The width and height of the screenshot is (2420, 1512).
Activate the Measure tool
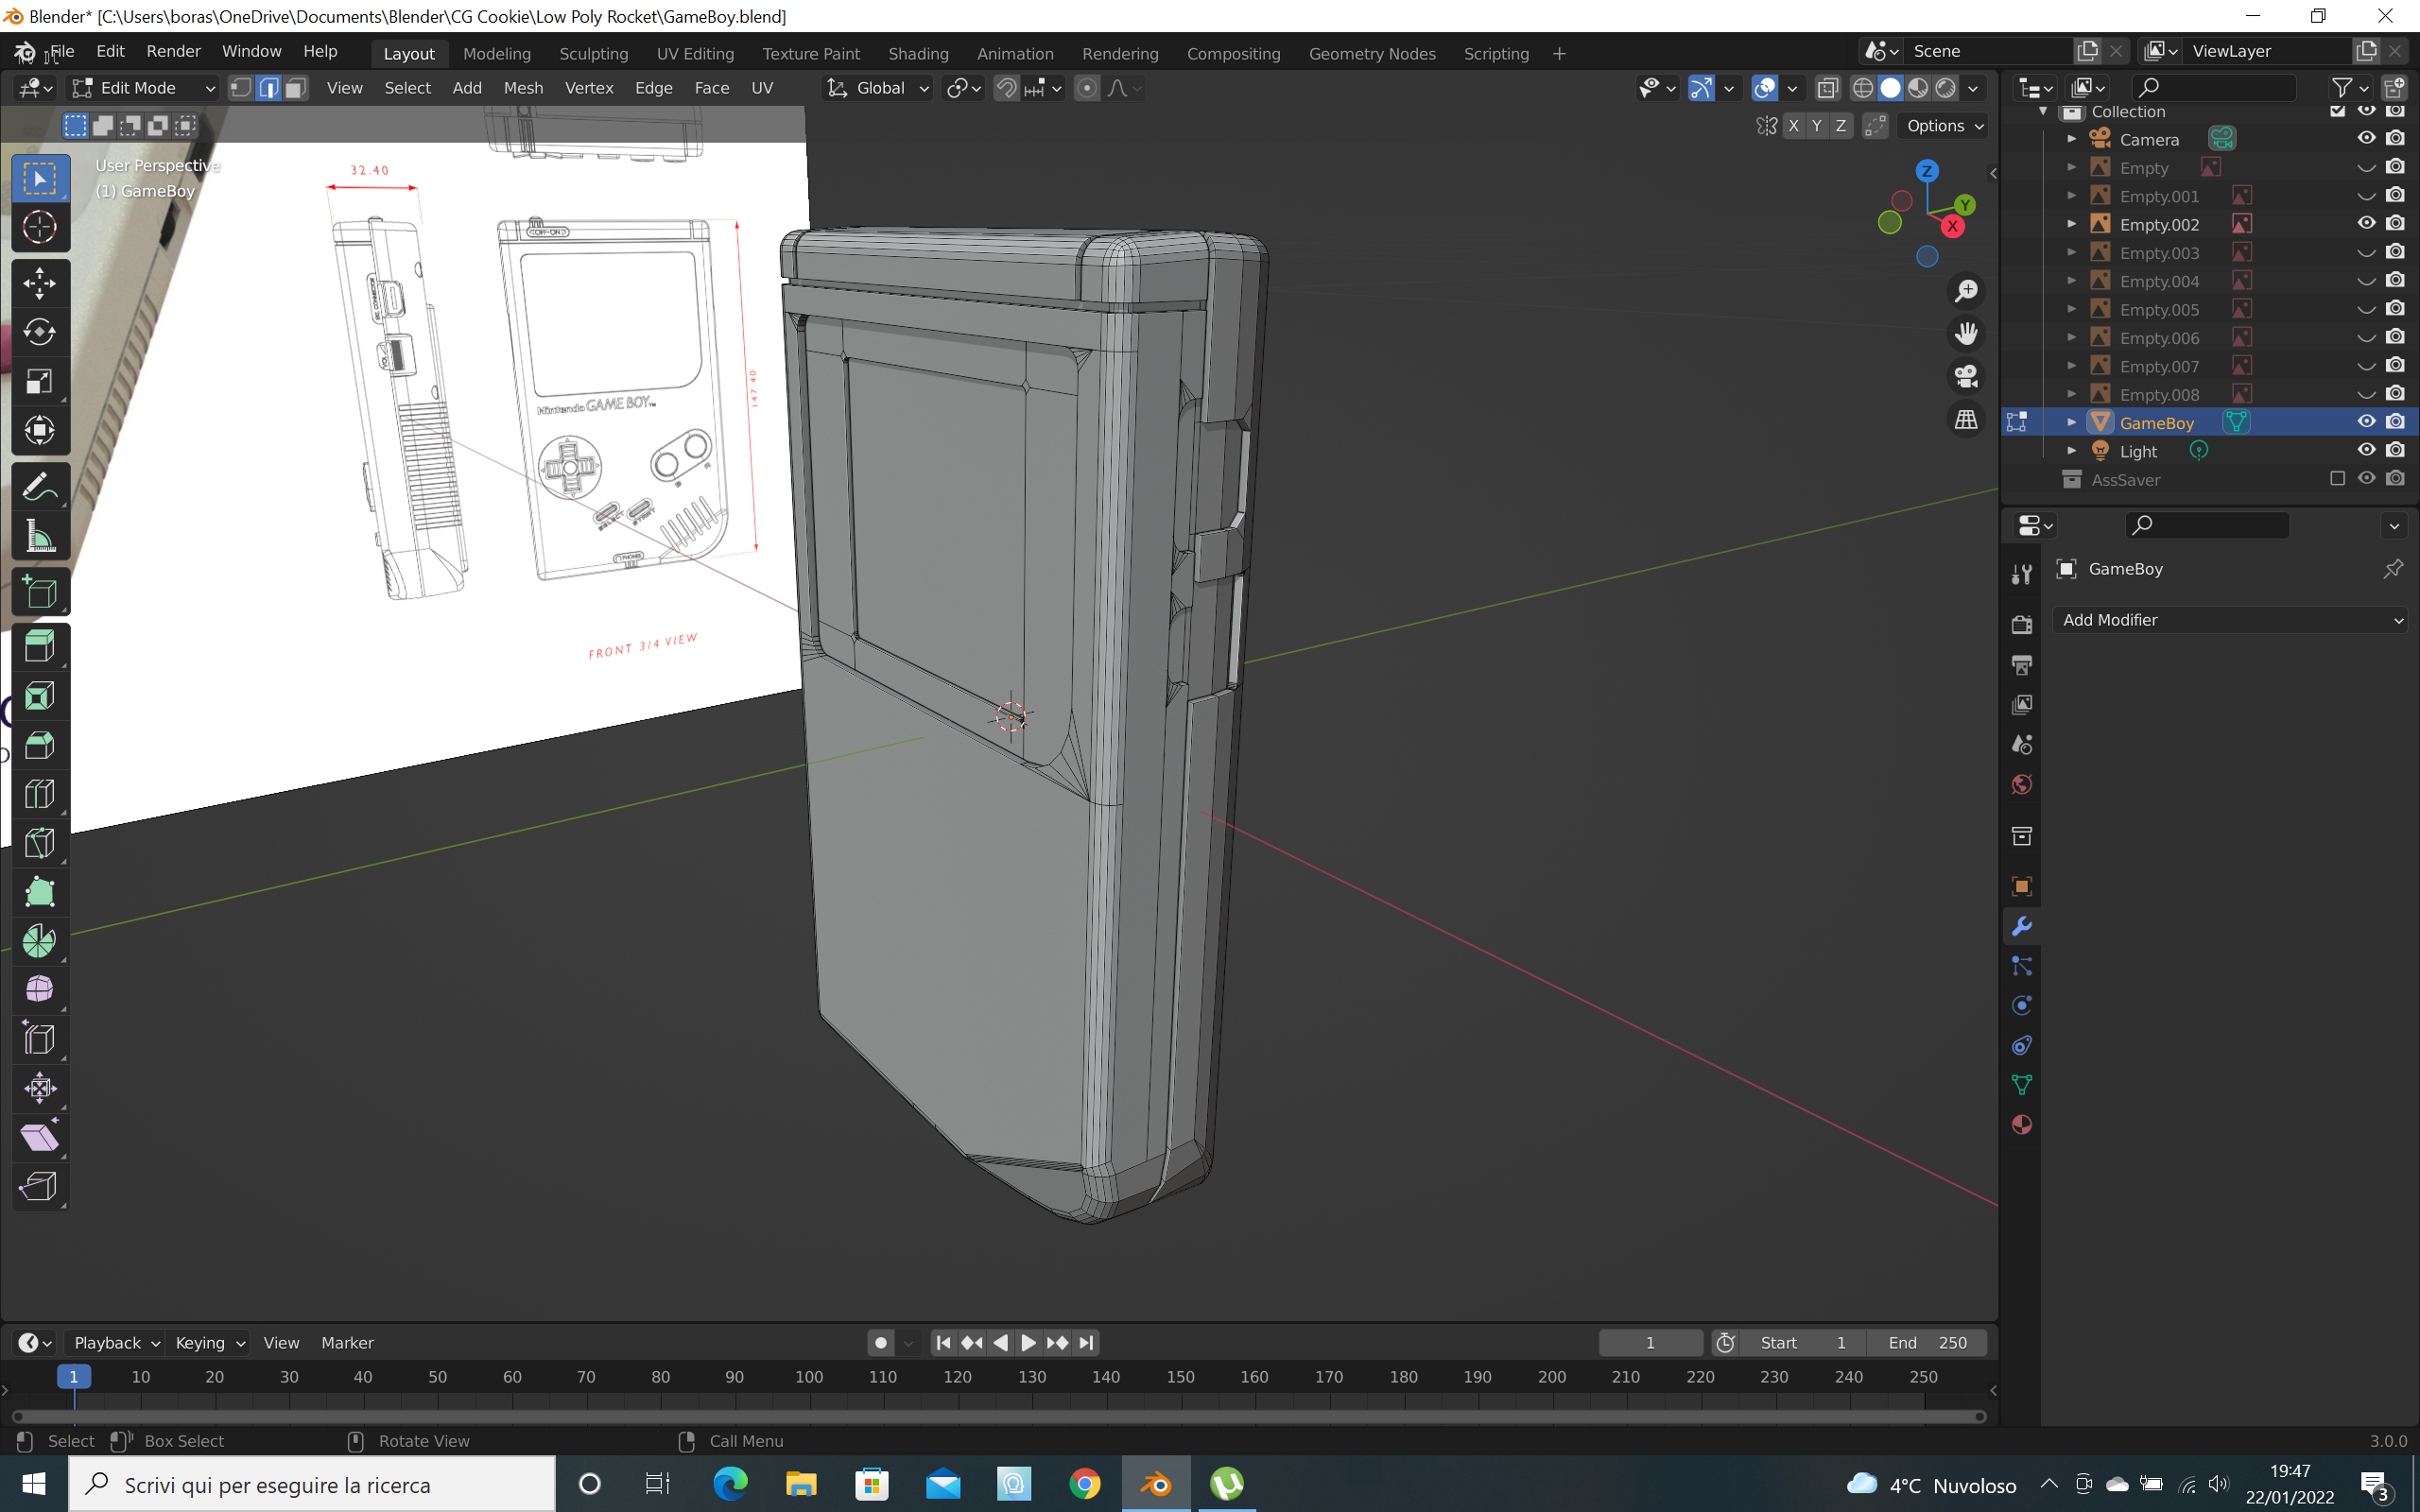coord(39,538)
